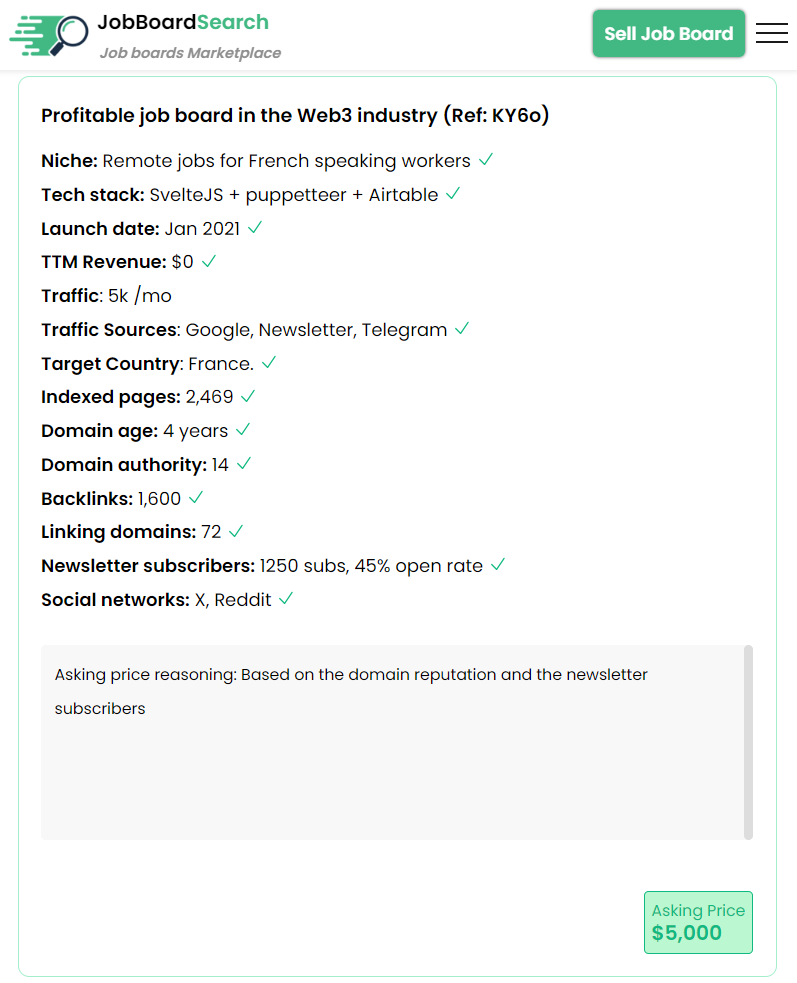
Task: Click the asking price reasoning scrollbar
Action: 748,742
